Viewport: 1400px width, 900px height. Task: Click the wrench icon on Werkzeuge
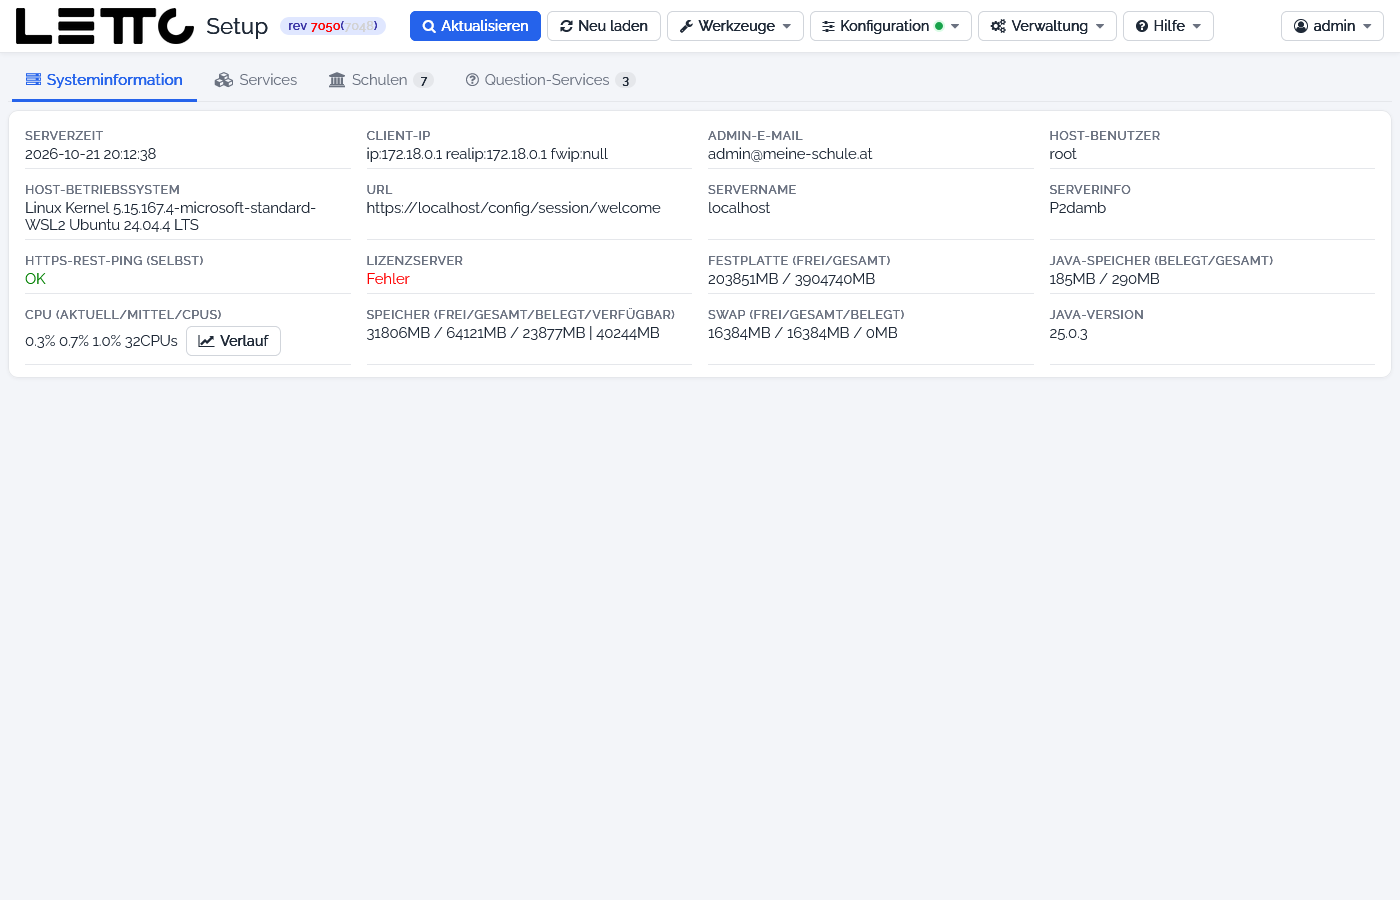(x=686, y=26)
